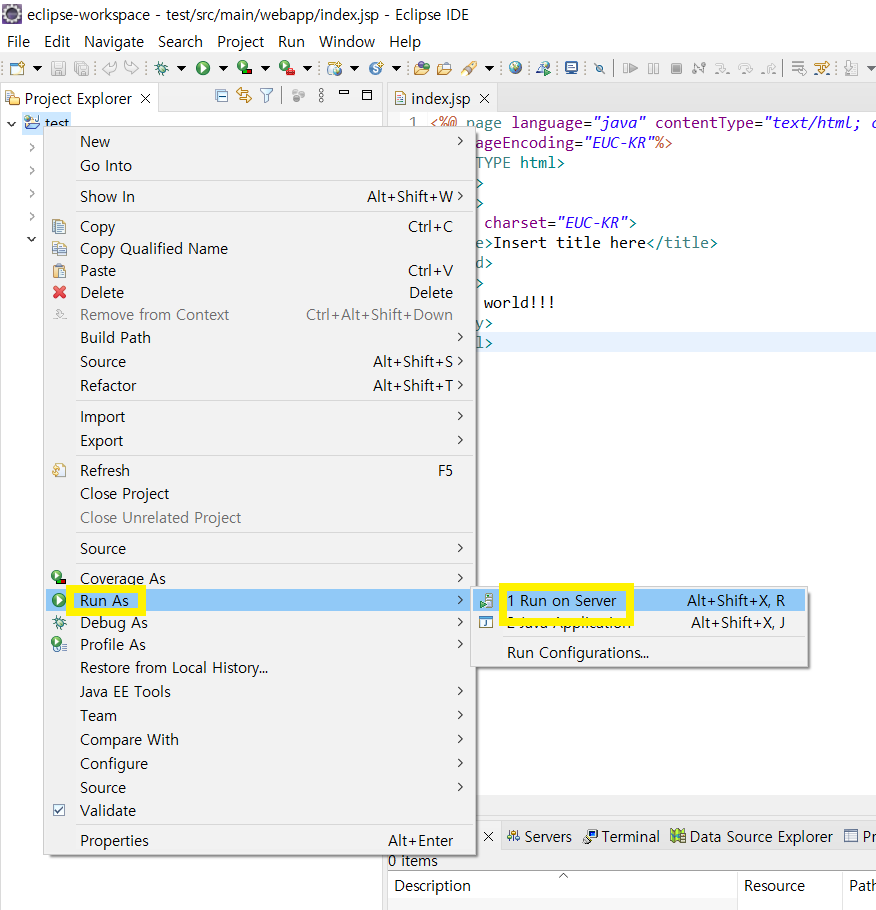Click the Disconnect toolbar icon
Screen dimensions: 876x910
(x=699, y=68)
